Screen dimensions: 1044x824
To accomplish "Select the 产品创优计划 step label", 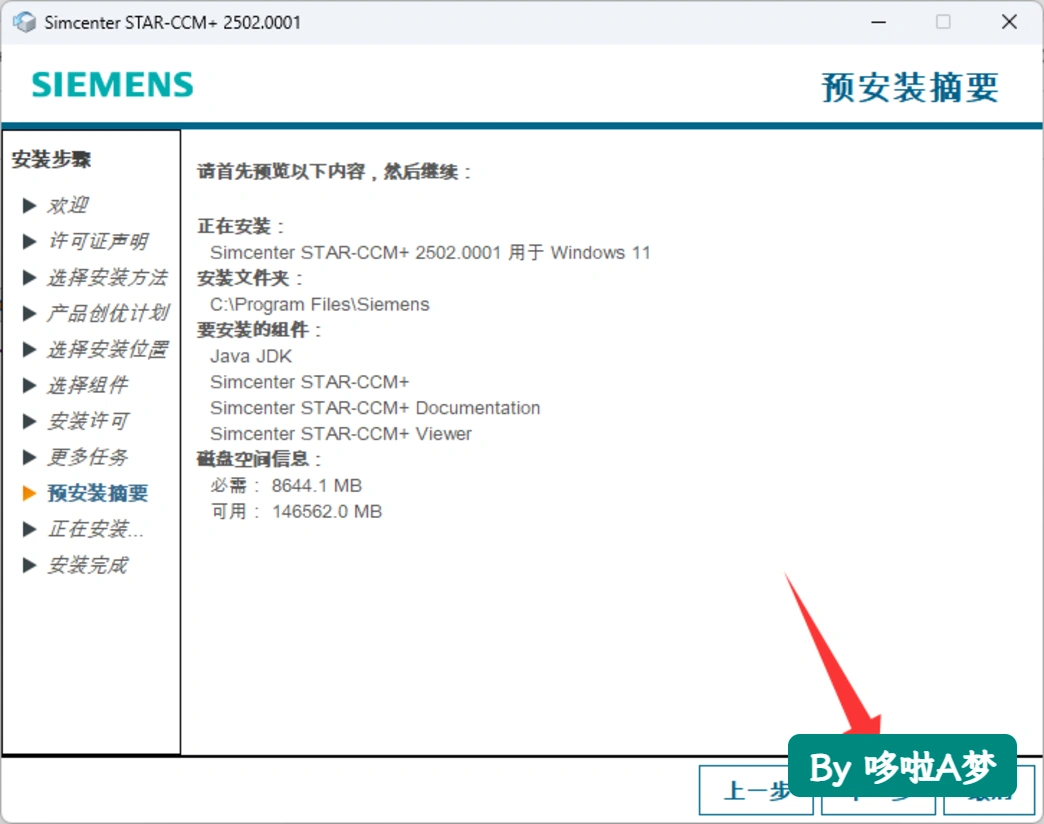I will click(x=109, y=313).
